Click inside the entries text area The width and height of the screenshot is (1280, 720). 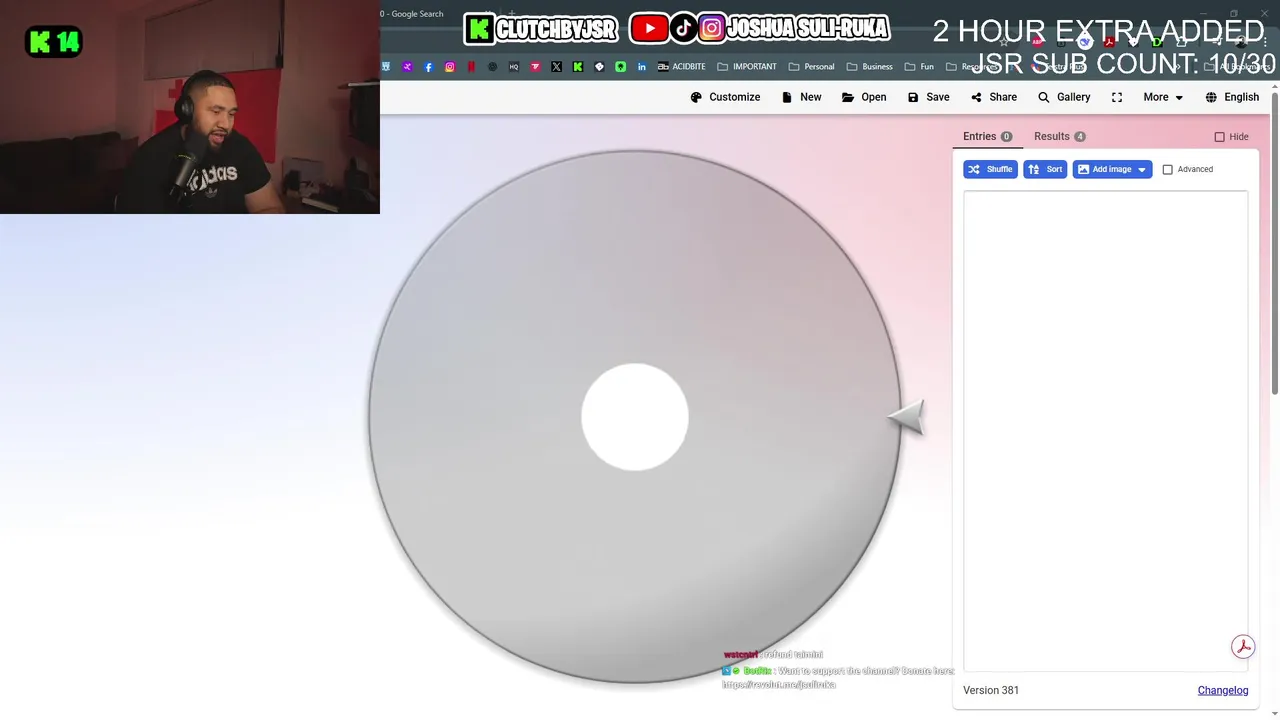pos(1105,430)
